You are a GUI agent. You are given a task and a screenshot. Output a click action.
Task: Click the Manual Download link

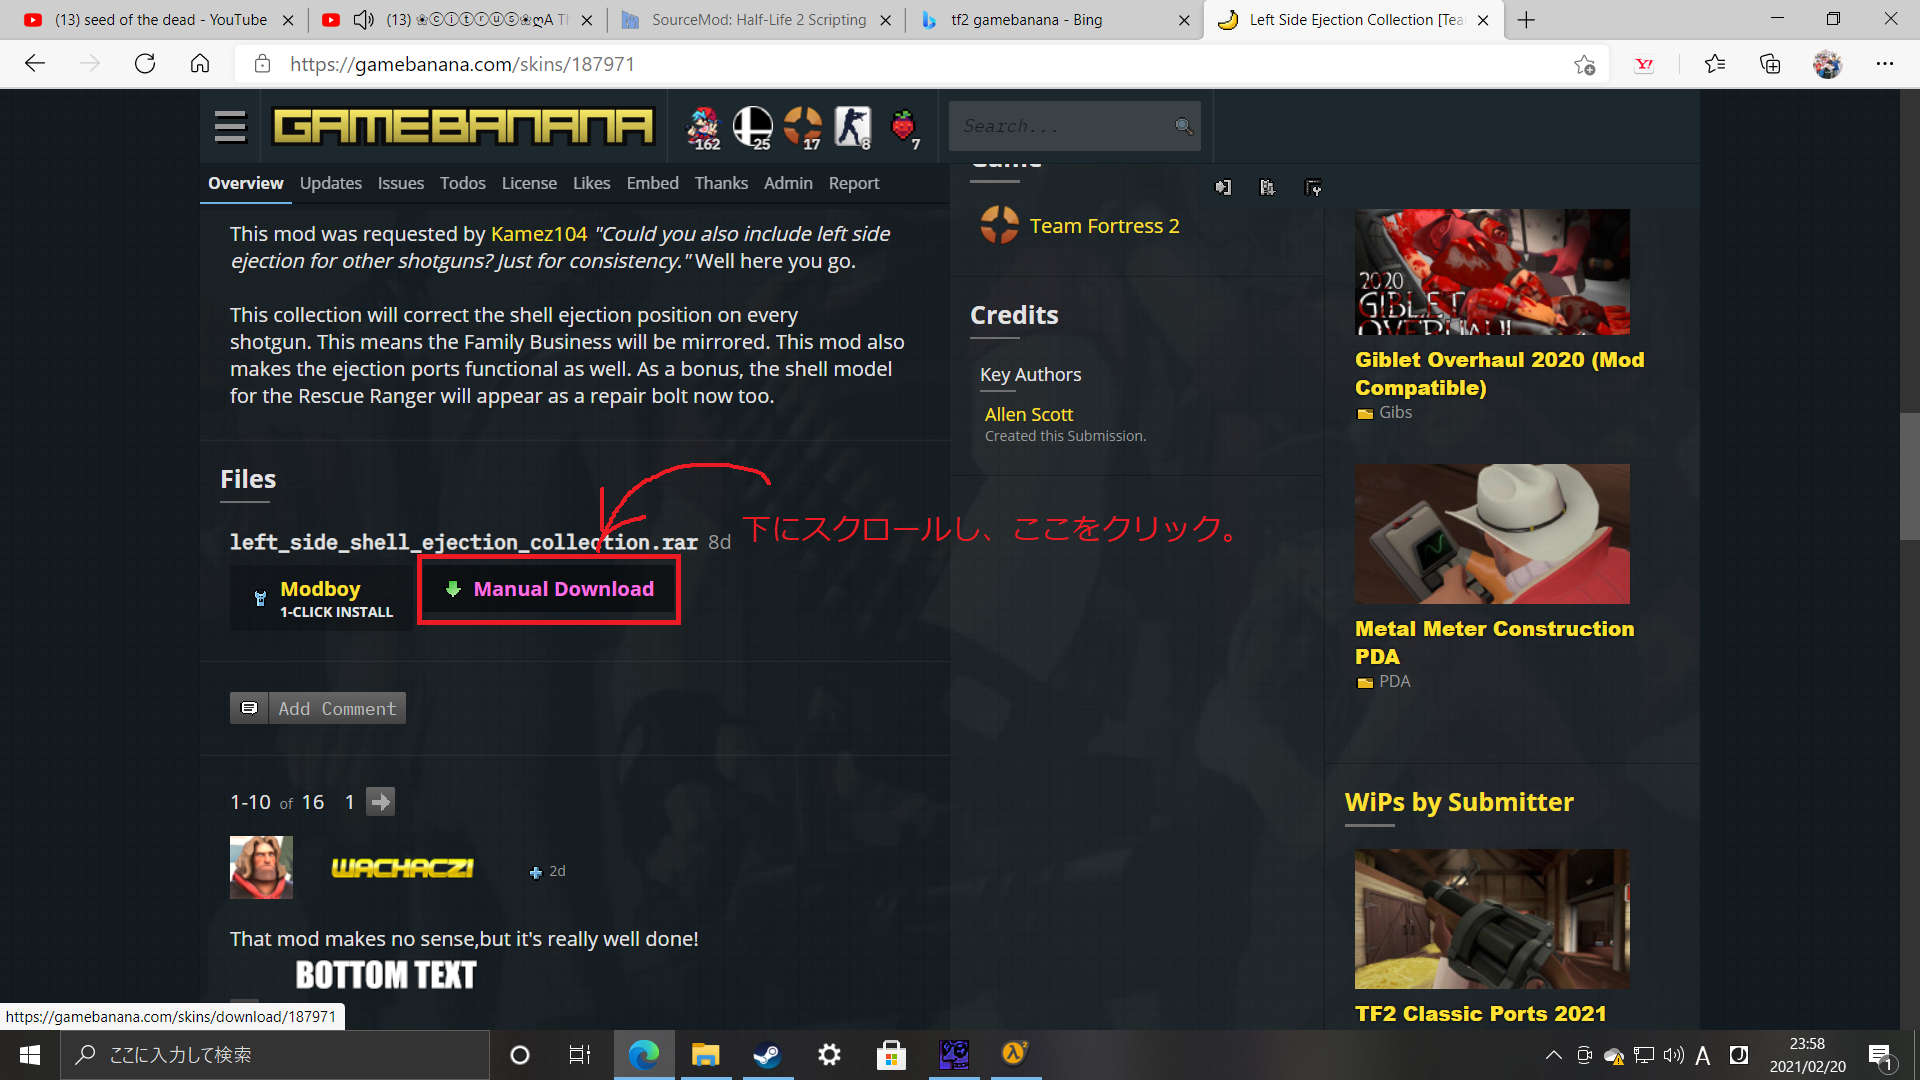[x=563, y=589]
